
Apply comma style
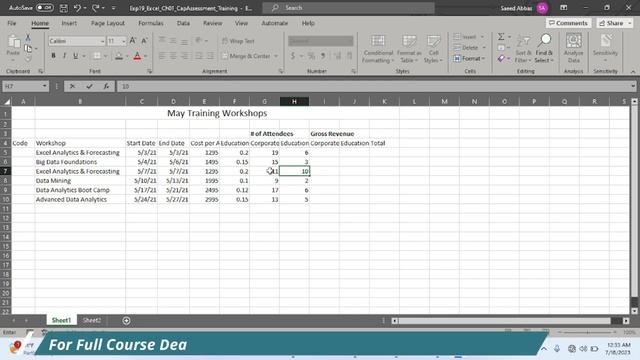(x=323, y=56)
